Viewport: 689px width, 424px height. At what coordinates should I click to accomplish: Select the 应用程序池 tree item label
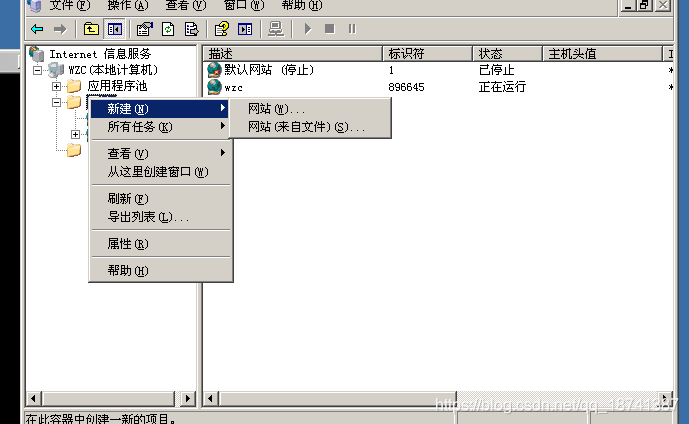point(117,86)
